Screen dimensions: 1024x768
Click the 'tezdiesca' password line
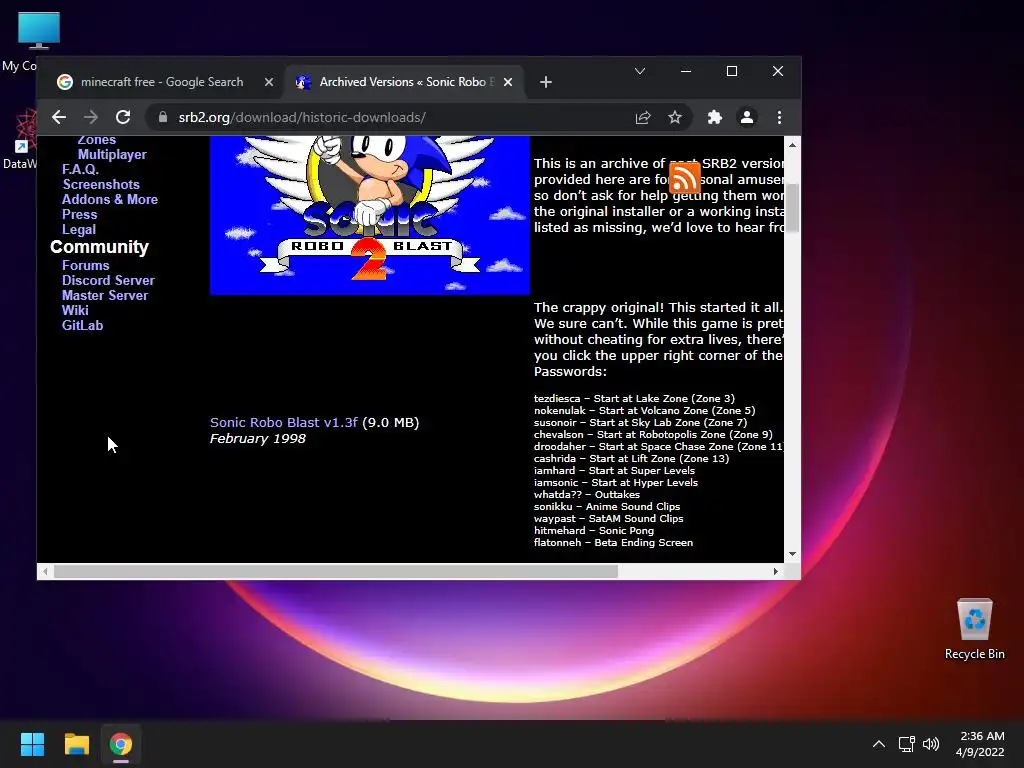(634, 398)
